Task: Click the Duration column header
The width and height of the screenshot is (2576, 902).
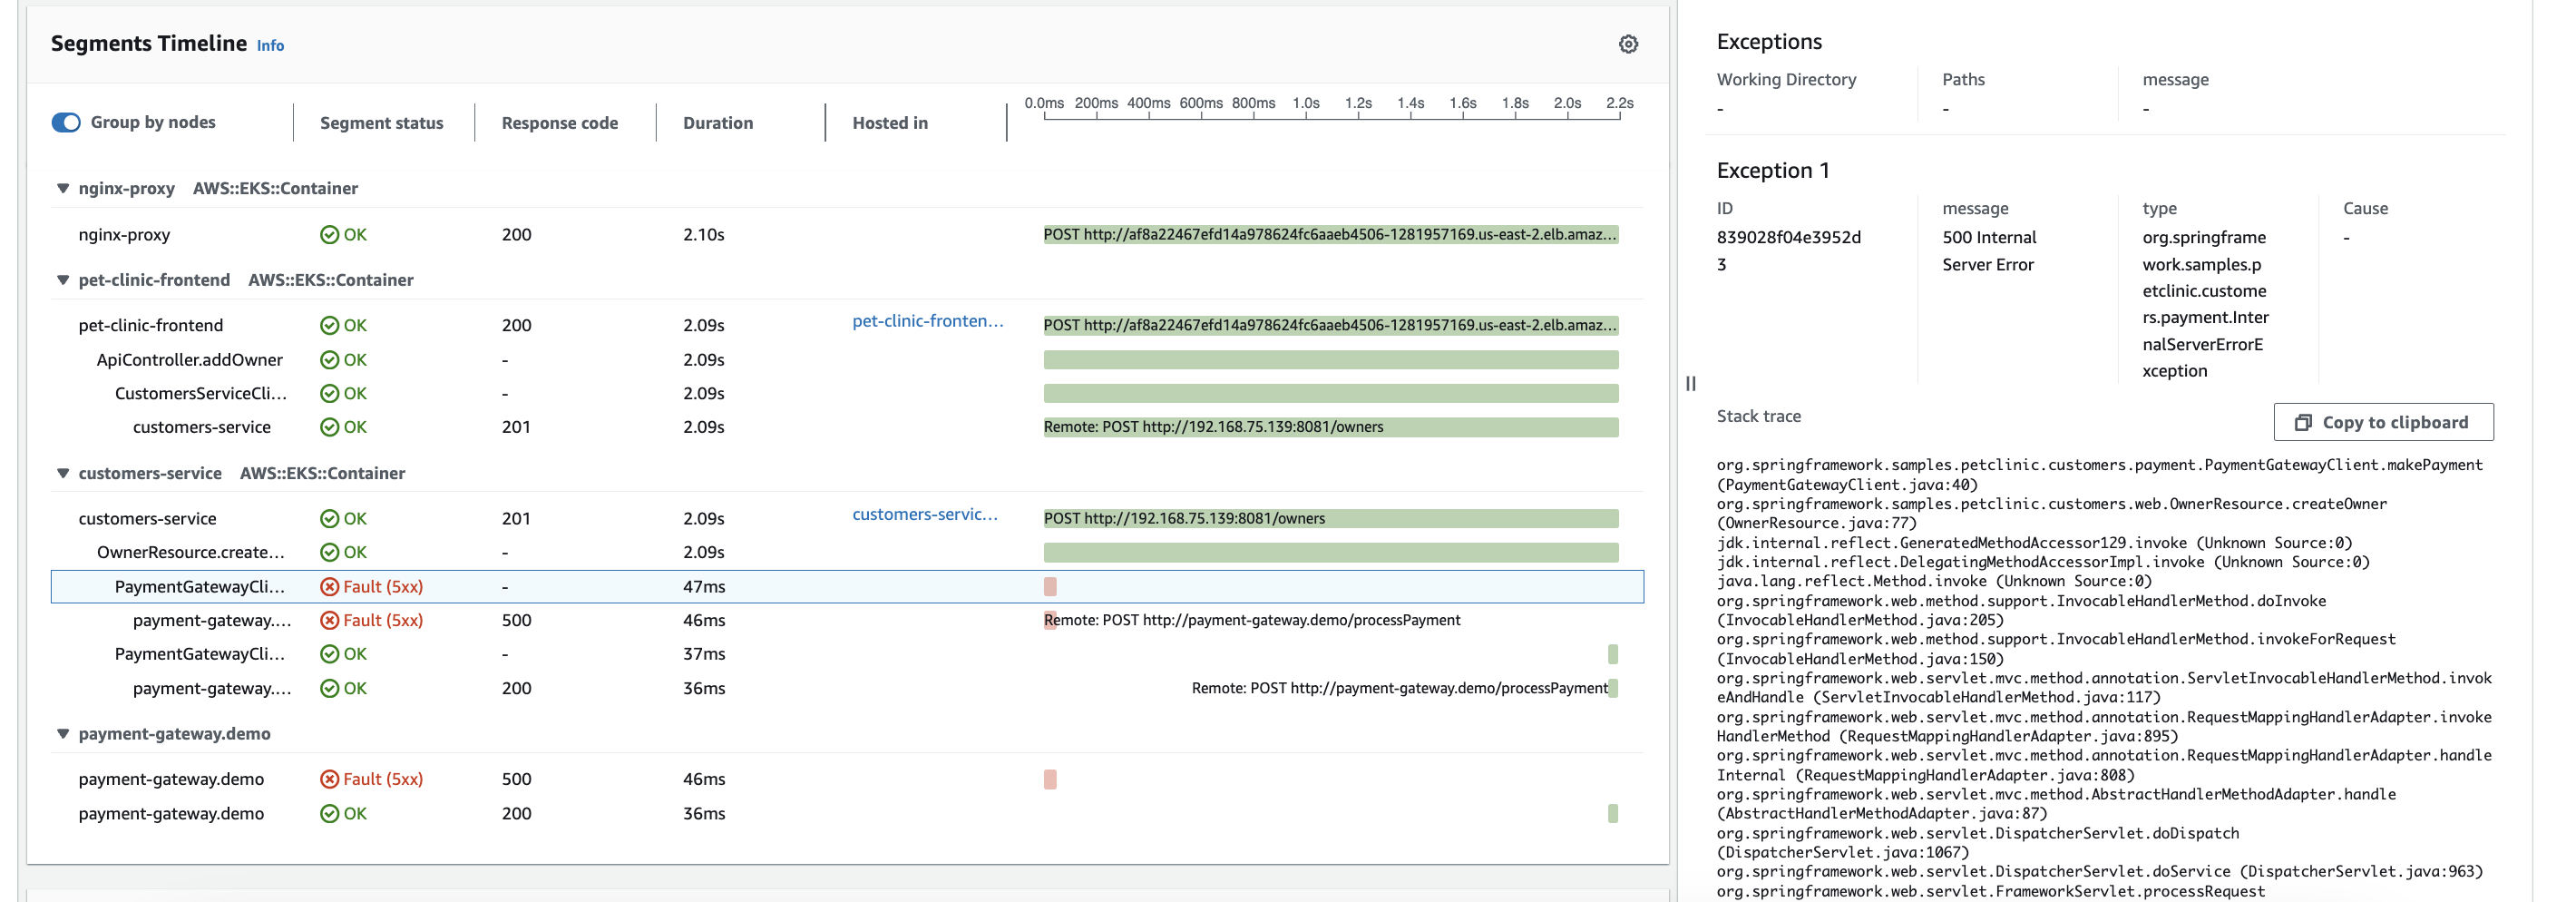Action: pyautogui.click(x=717, y=123)
